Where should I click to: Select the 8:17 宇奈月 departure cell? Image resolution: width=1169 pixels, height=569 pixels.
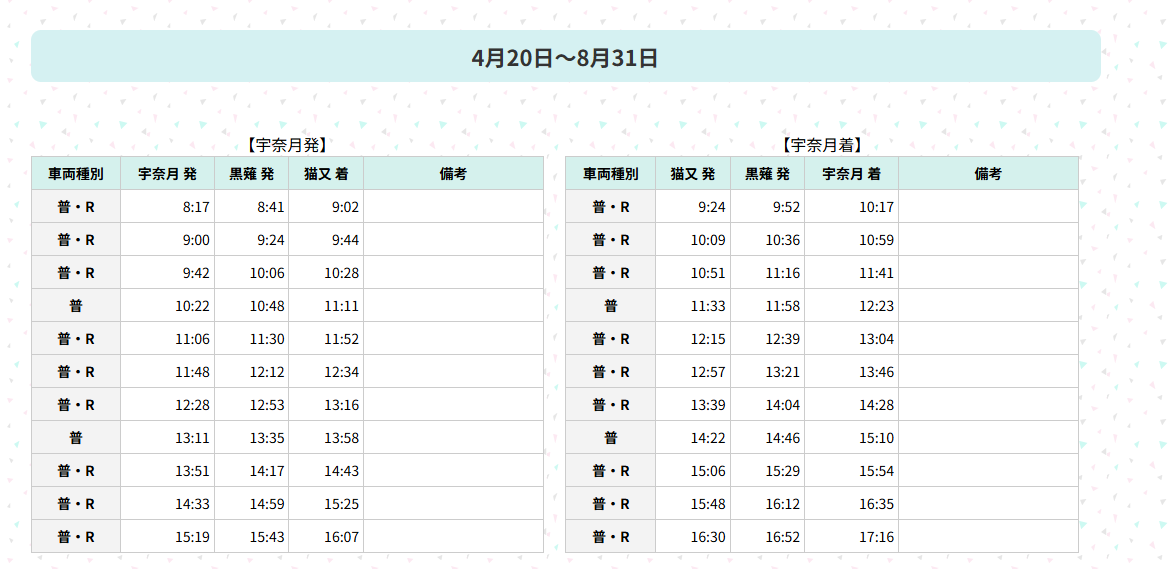tap(167, 207)
